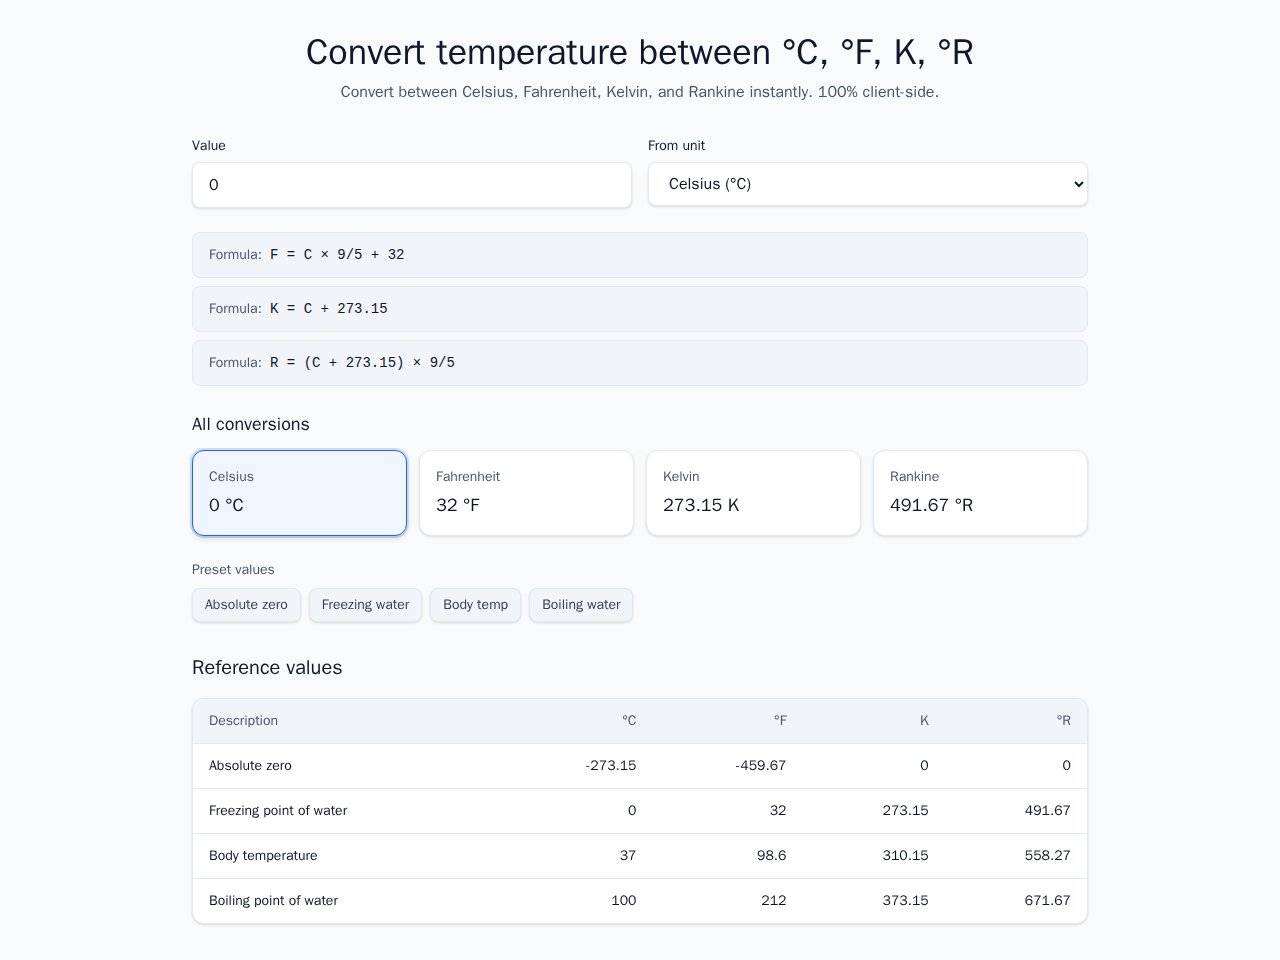Click the Value input field

(412, 185)
